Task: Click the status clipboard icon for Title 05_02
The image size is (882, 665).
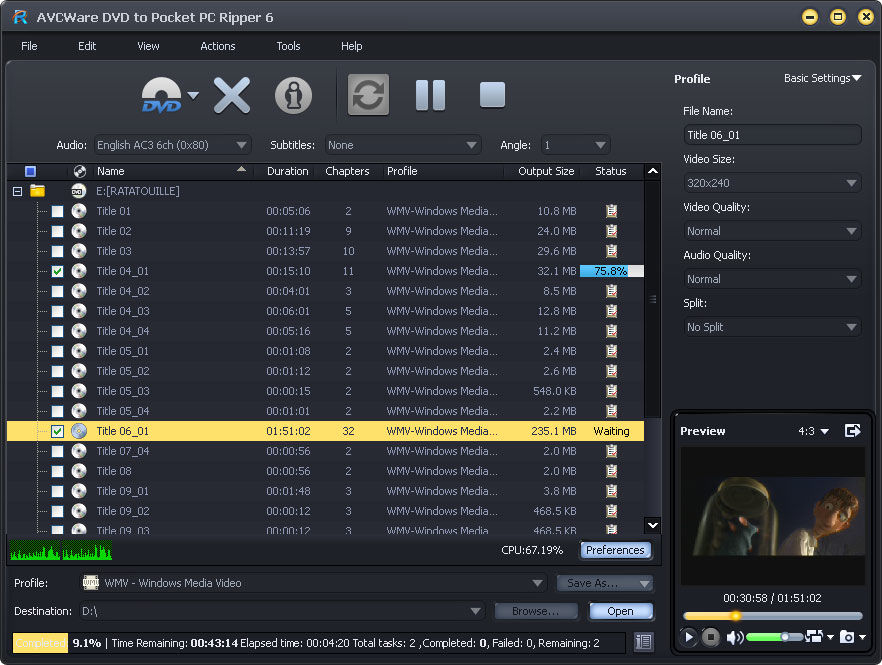Action: click(x=611, y=371)
